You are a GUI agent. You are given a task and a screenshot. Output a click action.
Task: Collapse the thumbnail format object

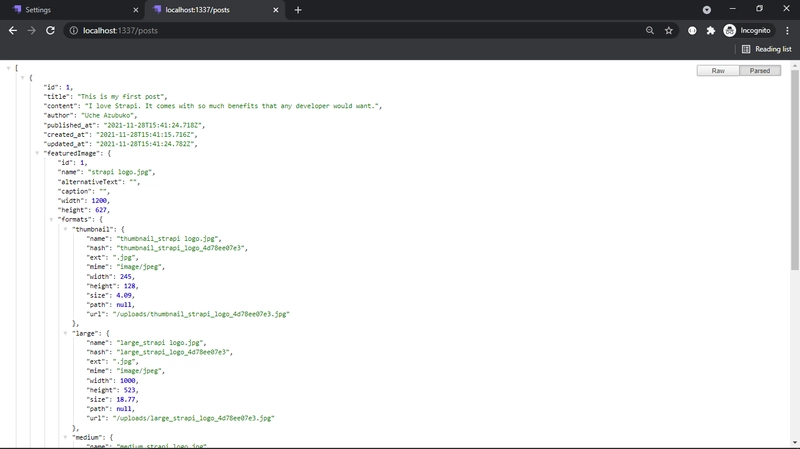pos(65,229)
